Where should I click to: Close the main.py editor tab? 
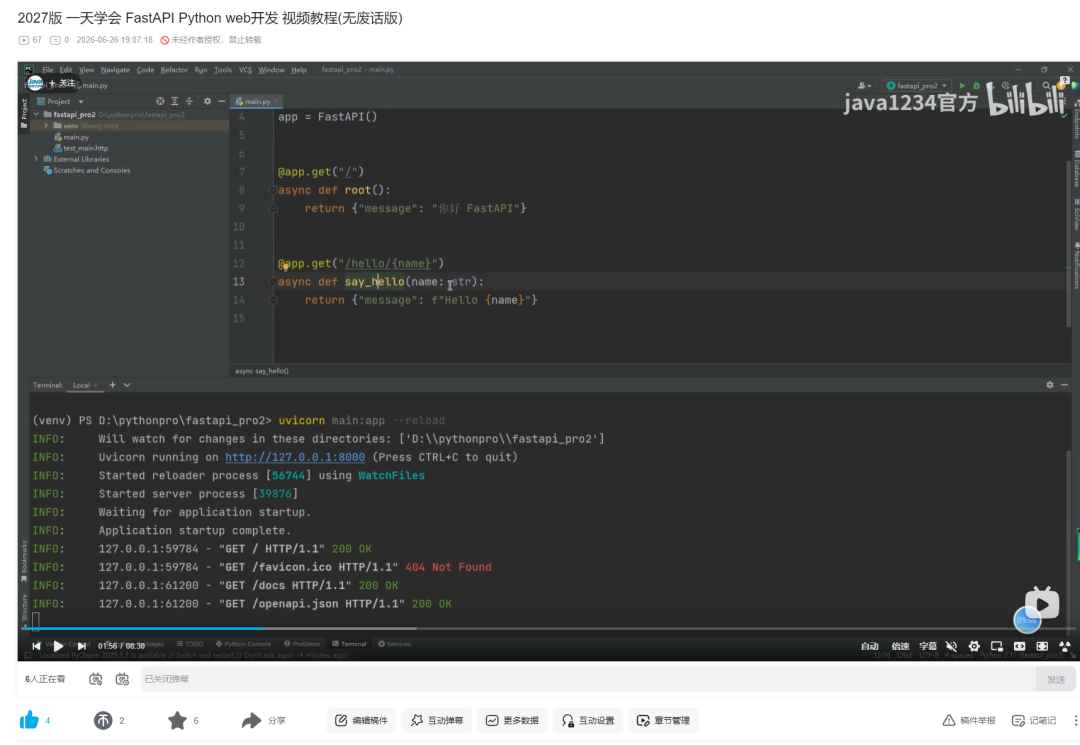pyautogui.click(x=277, y=101)
